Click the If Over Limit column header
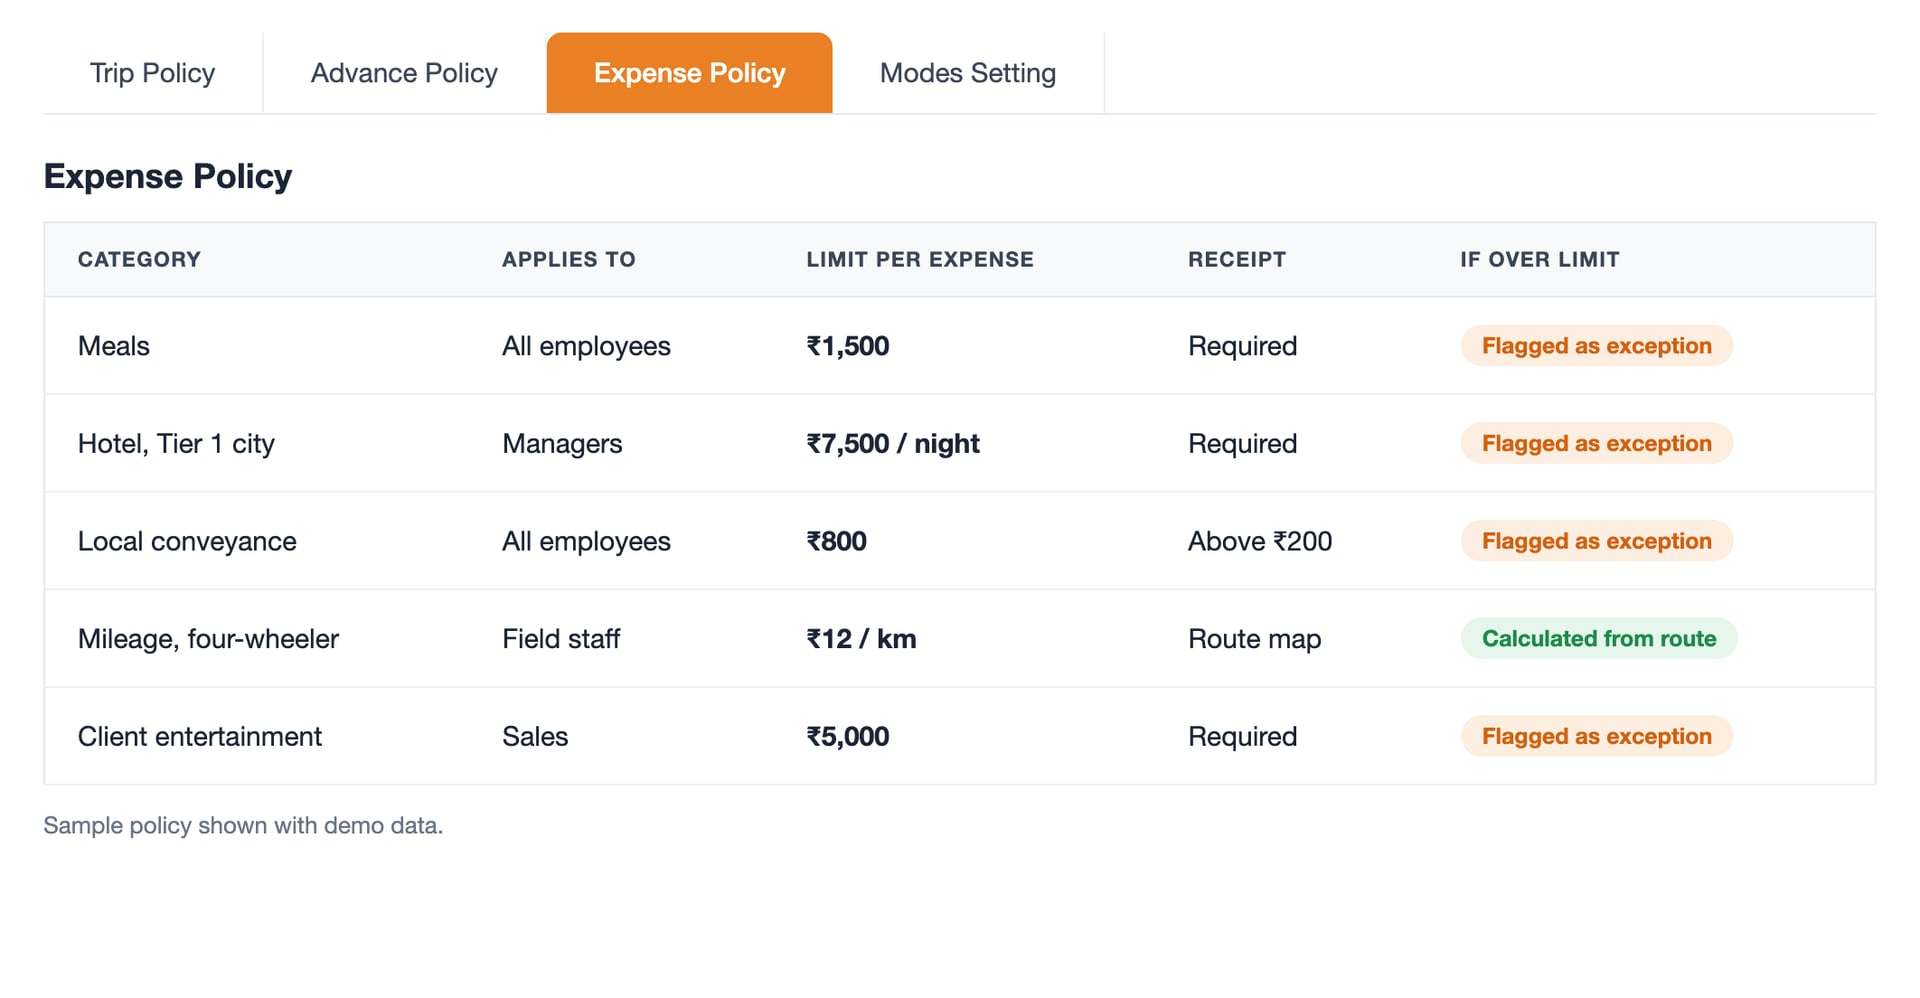This screenshot has width=1920, height=998. coord(1539,259)
